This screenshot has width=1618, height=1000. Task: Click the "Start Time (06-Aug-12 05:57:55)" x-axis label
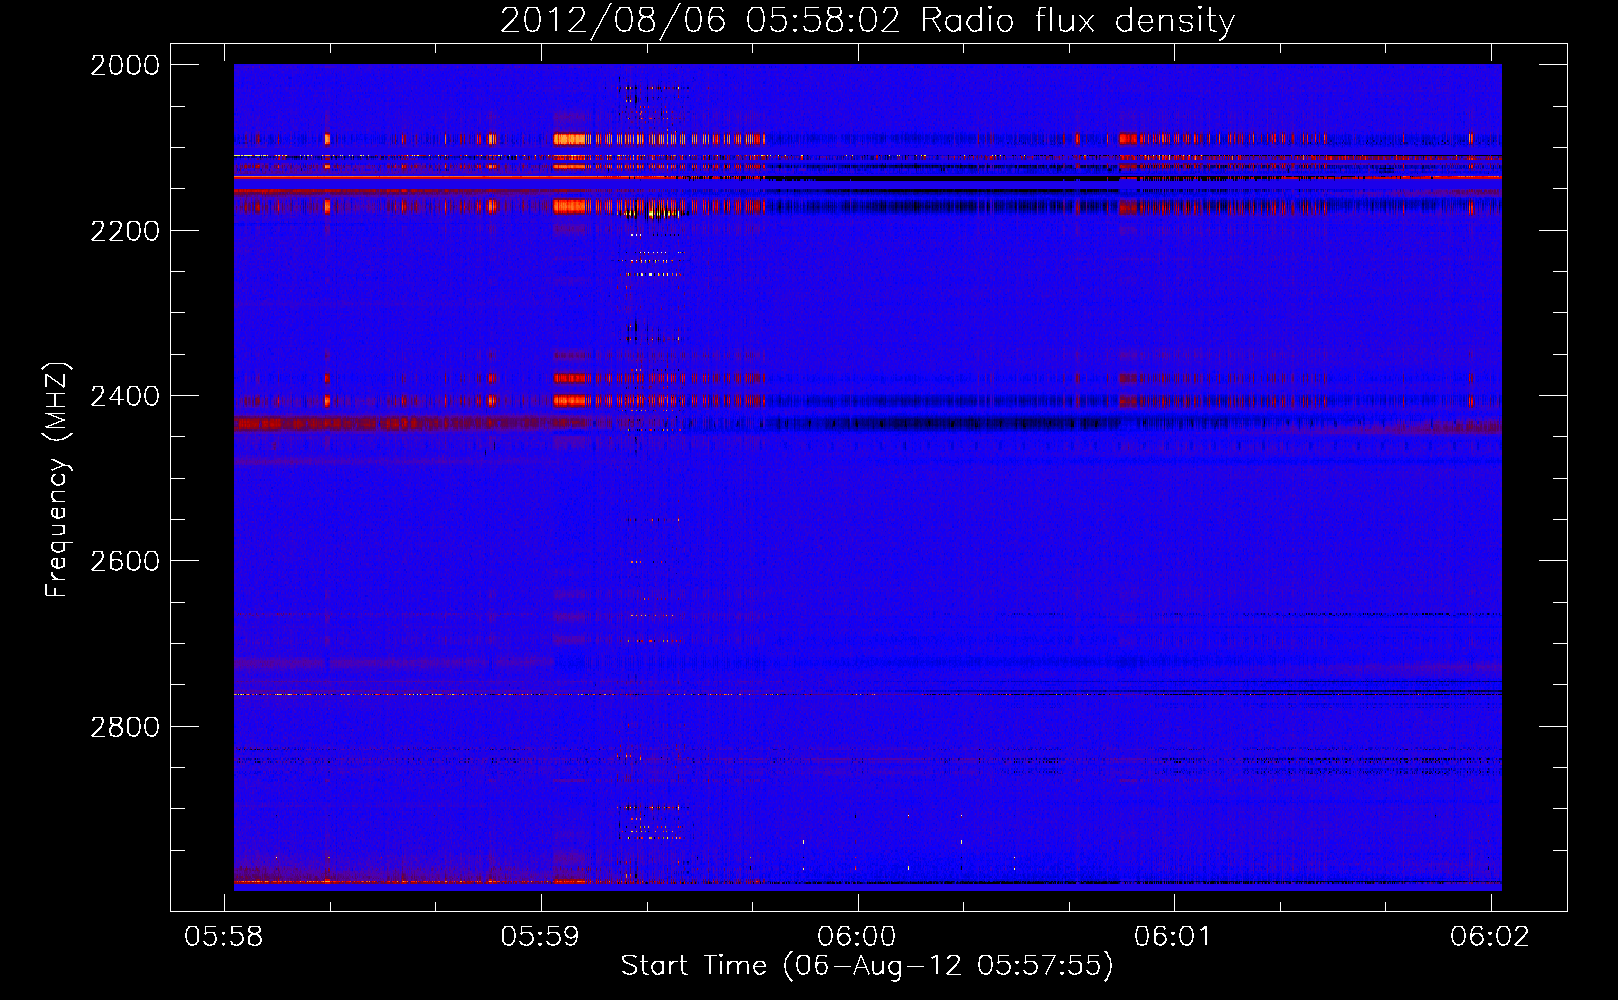point(867,966)
